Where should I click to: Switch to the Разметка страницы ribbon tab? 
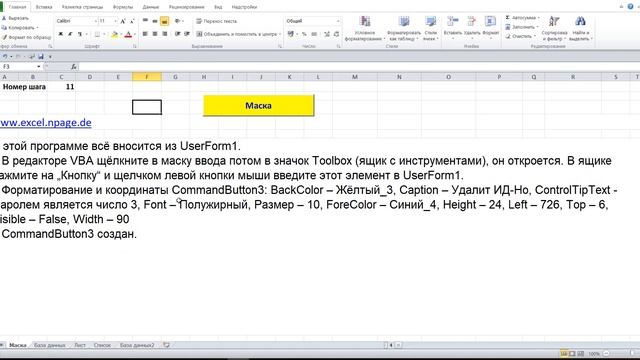pyautogui.click(x=82, y=7)
